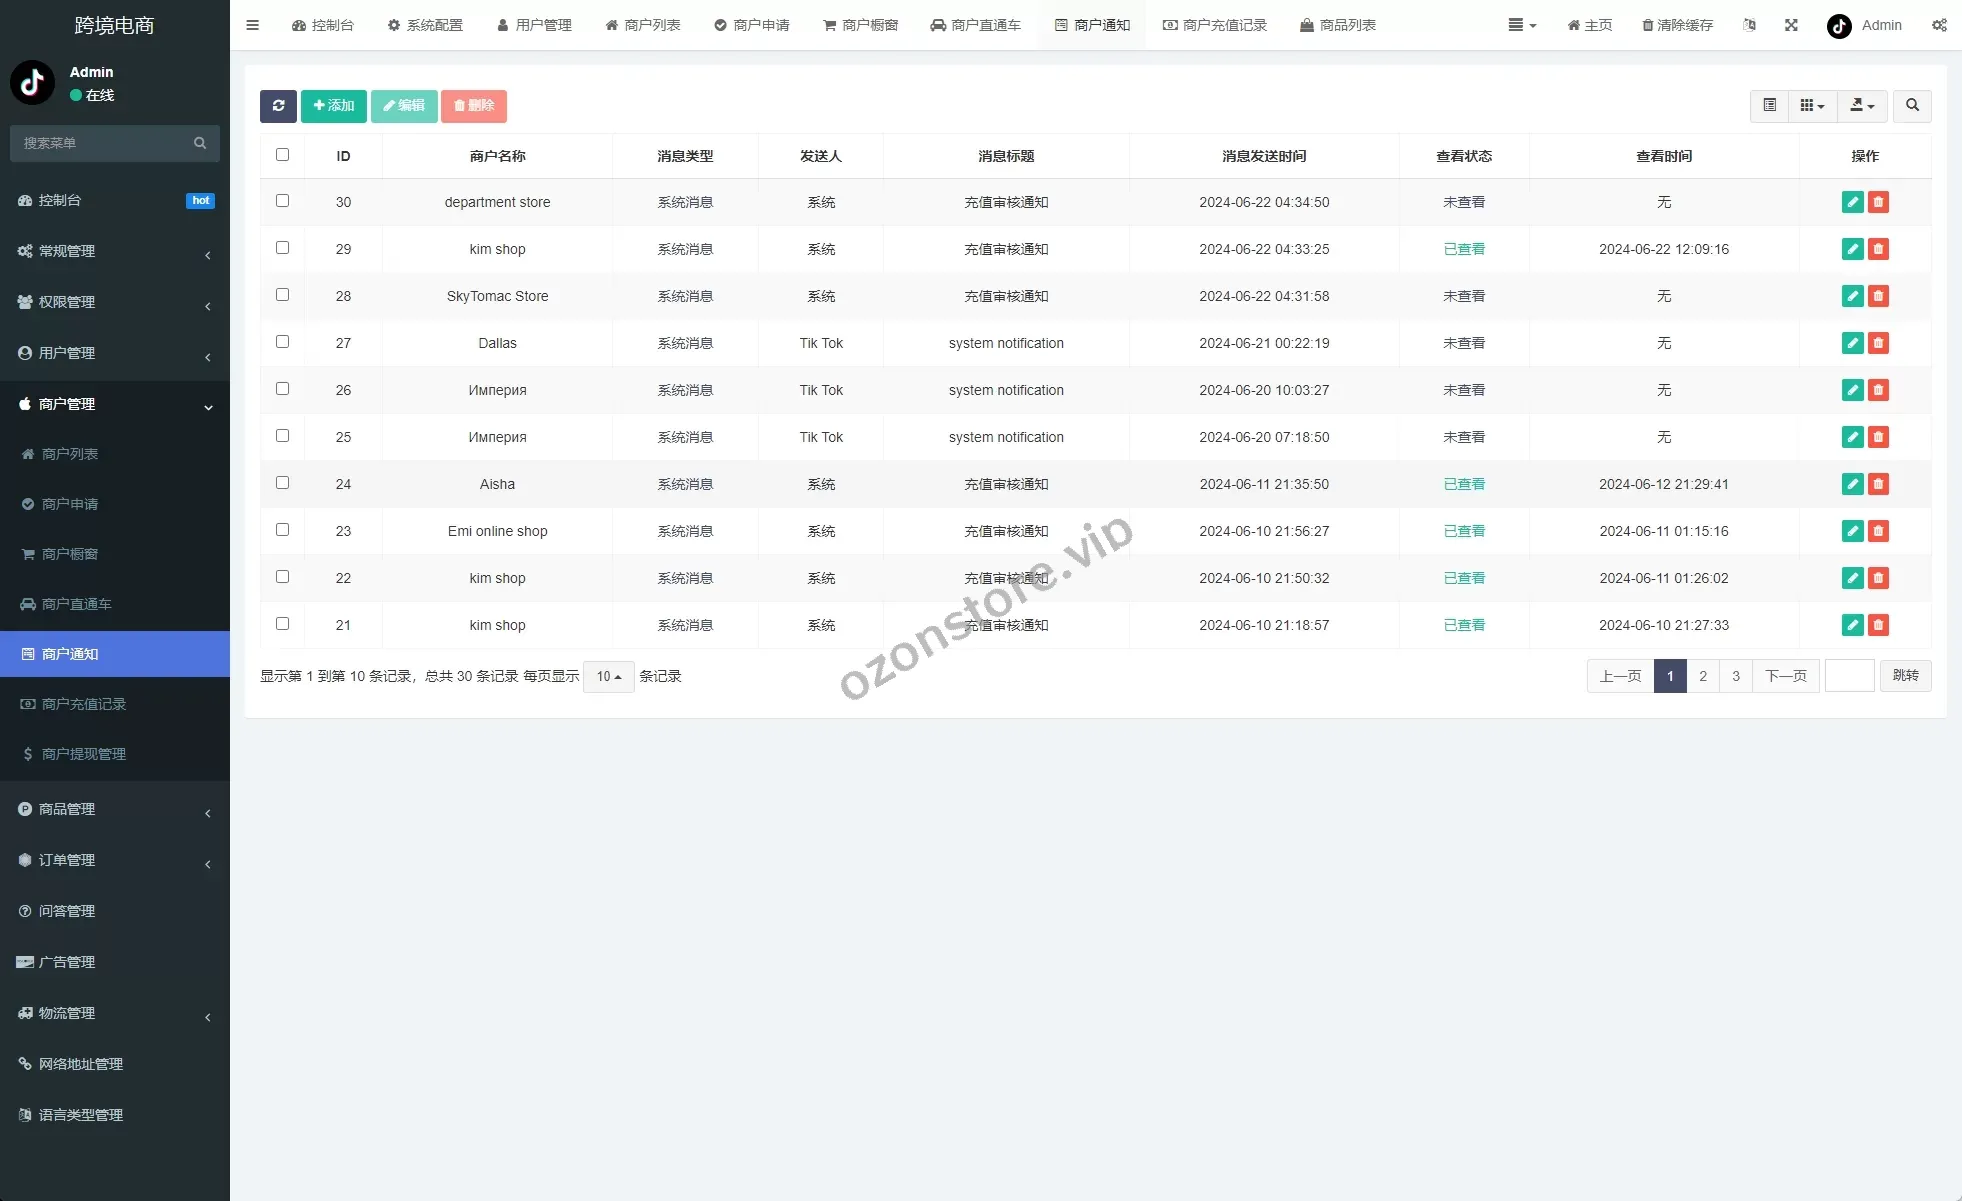Open 商户提现管理 in the sidebar
This screenshot has height=1201, width=1962.
click(84, 754)
